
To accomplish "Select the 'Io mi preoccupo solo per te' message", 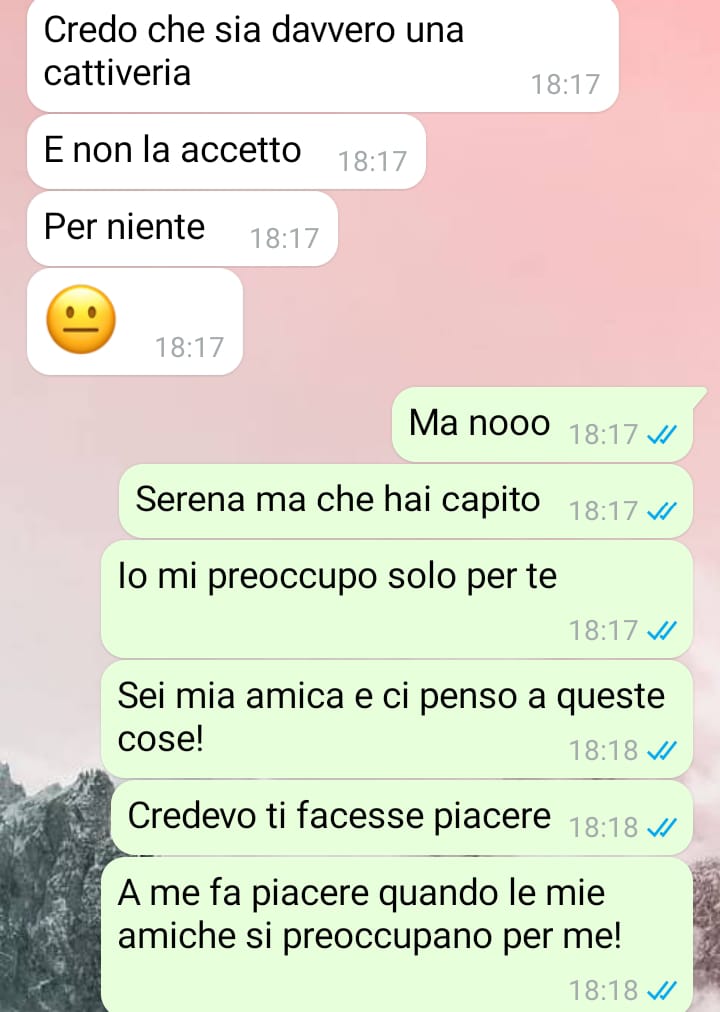I will 397,600.
